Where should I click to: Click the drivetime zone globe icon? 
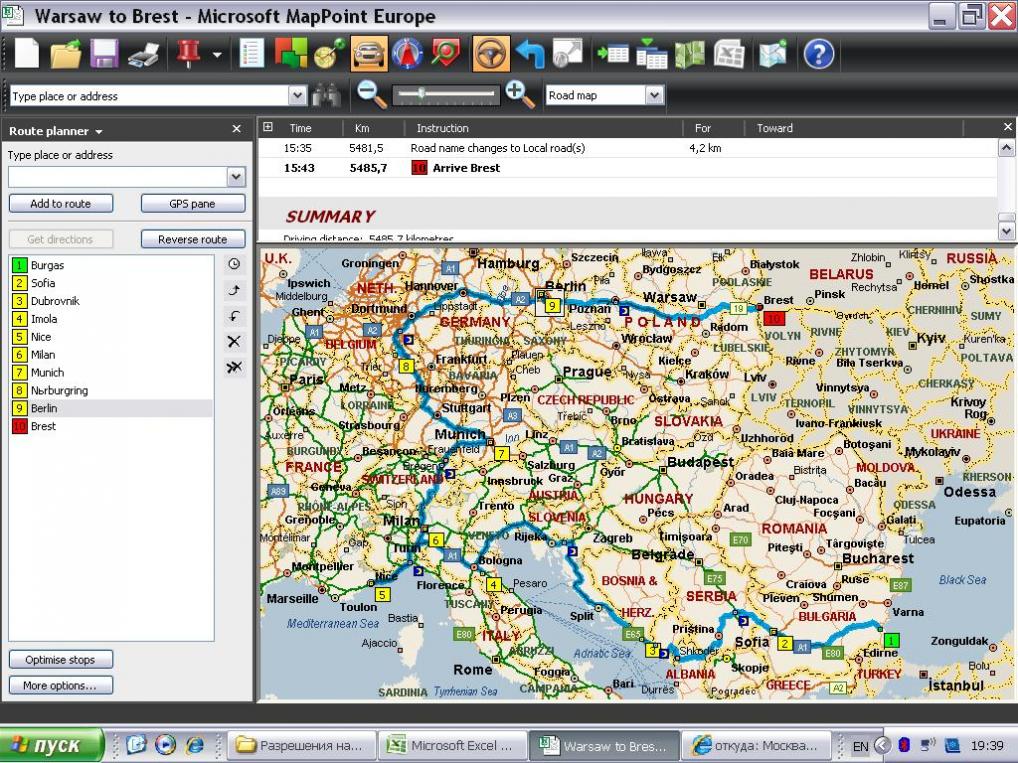pos(330,53)
